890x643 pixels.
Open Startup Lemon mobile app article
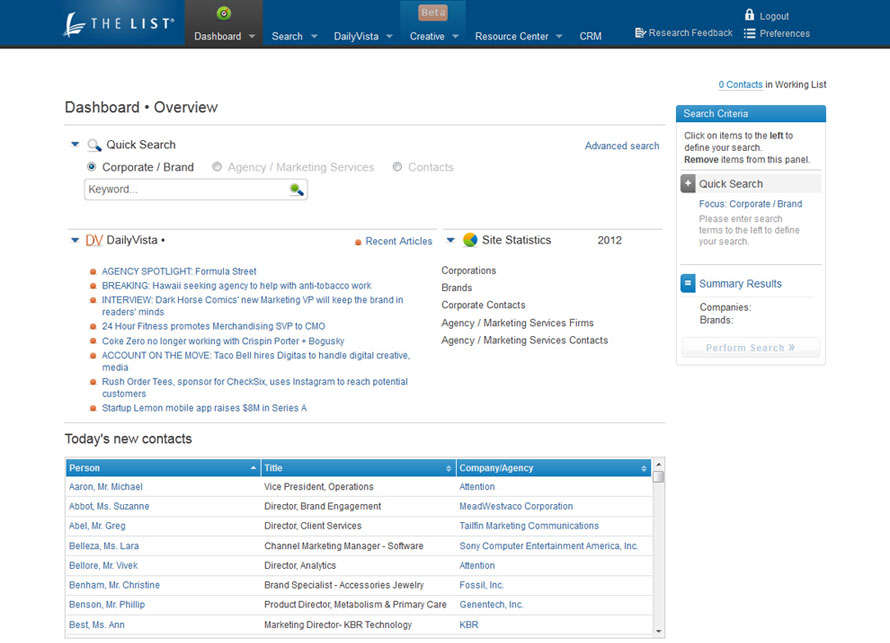click(x=204, y=408)
